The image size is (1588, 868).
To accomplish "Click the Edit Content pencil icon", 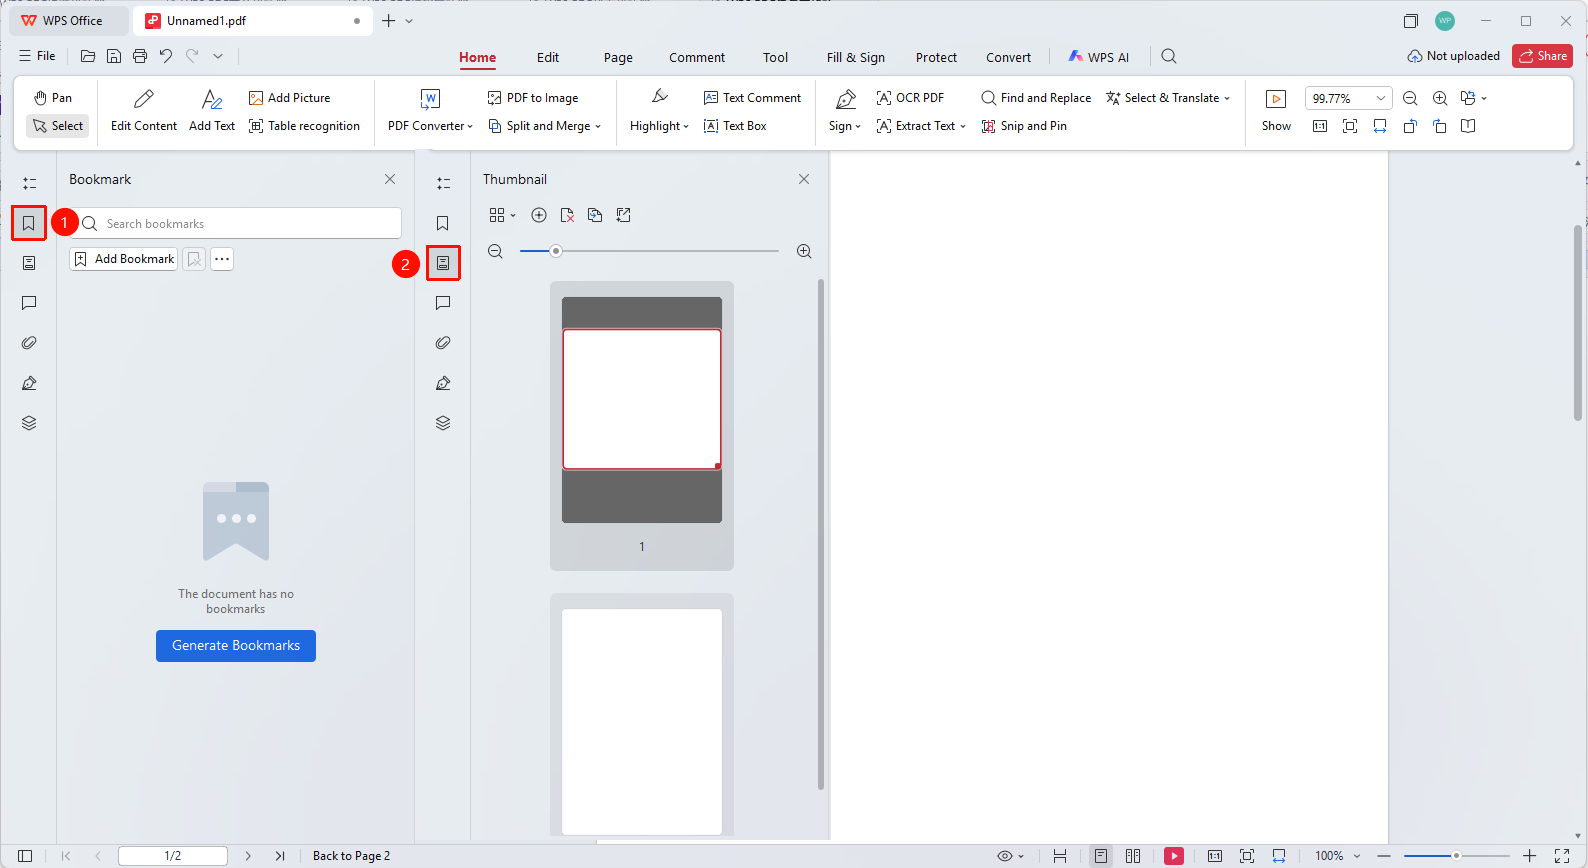I will (144, 98).
